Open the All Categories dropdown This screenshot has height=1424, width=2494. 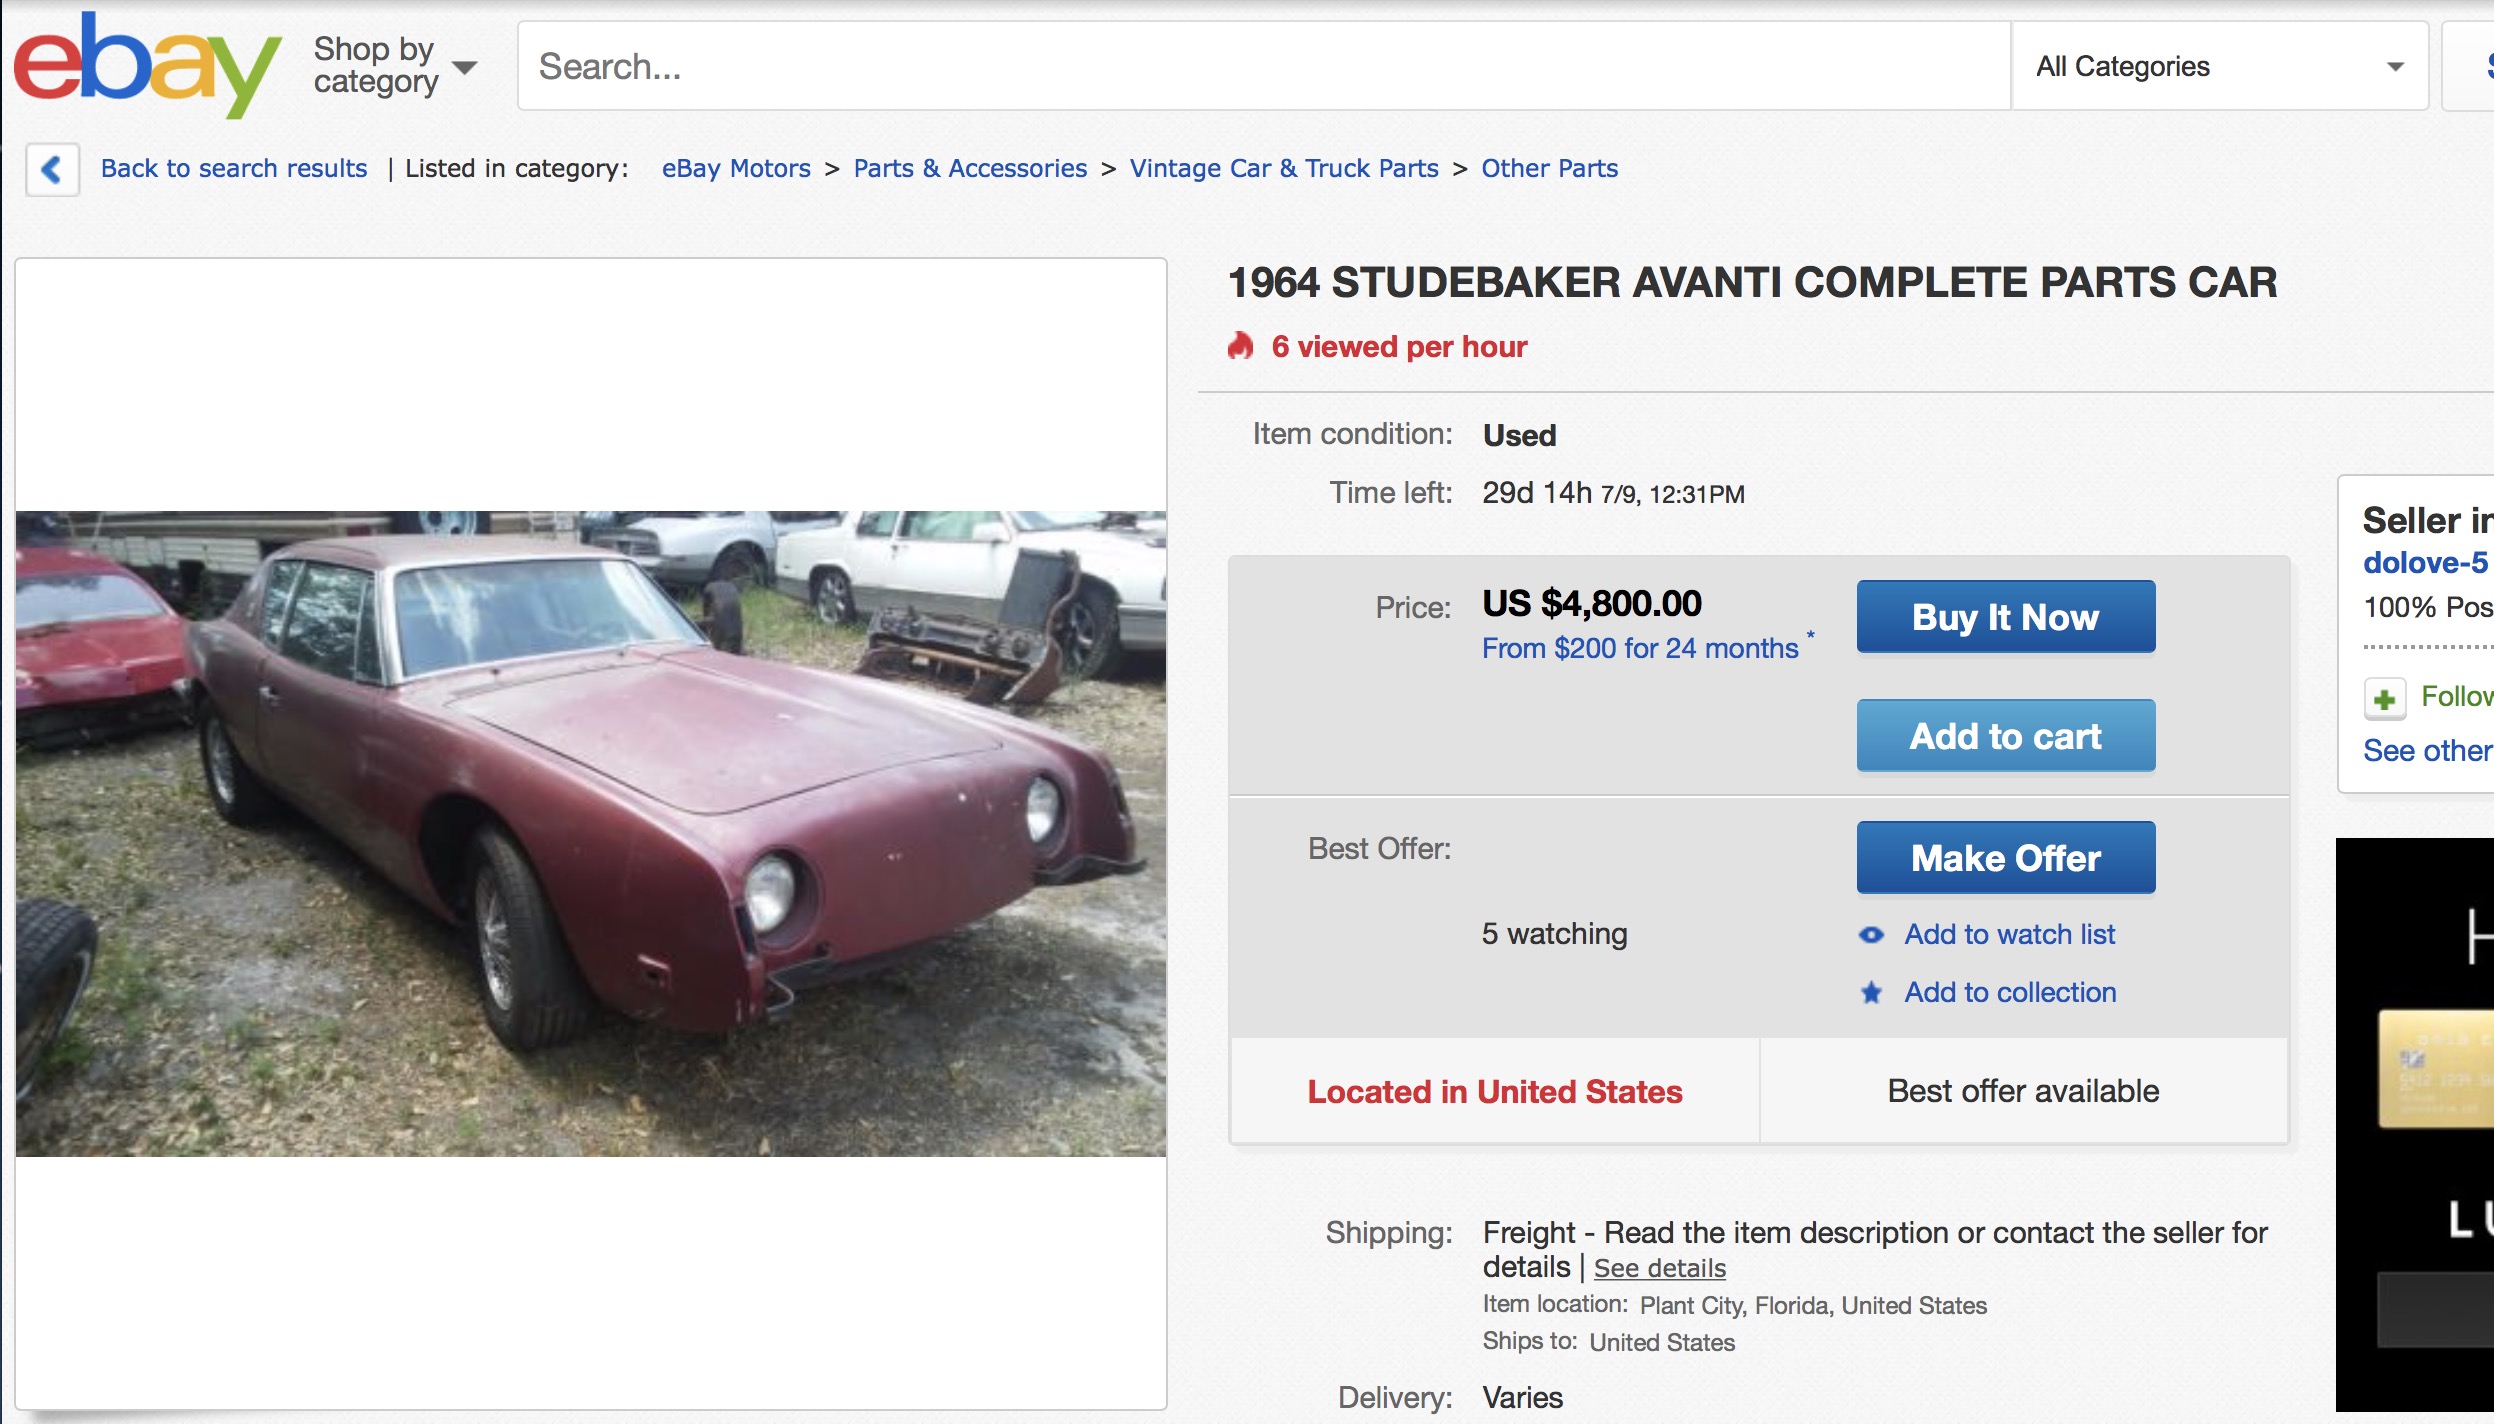pyautogui.click(x=2219, y=66)
